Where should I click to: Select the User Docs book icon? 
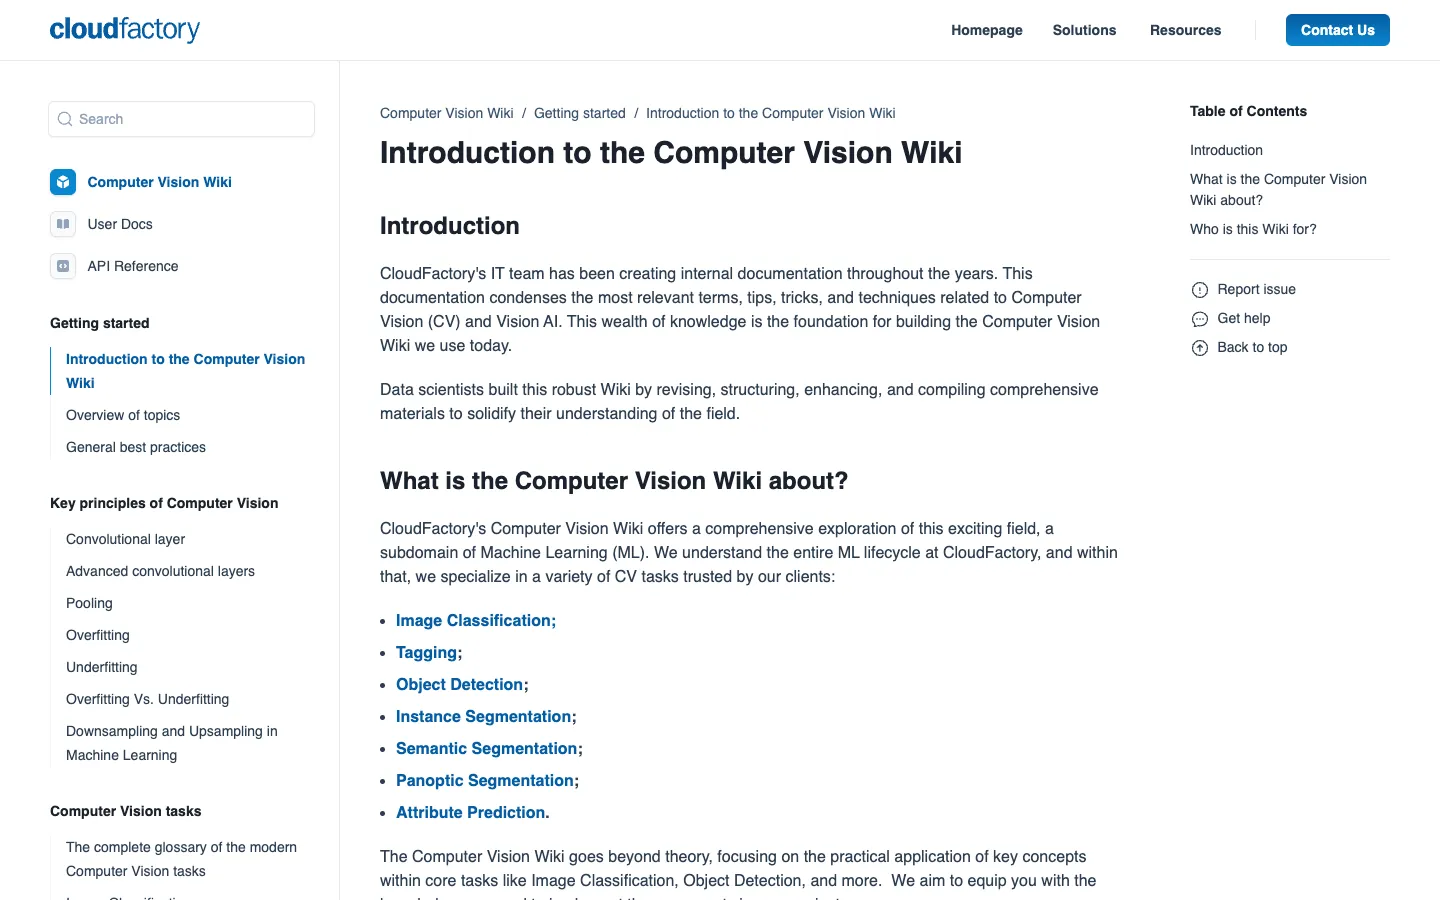(x=63, y=224)
